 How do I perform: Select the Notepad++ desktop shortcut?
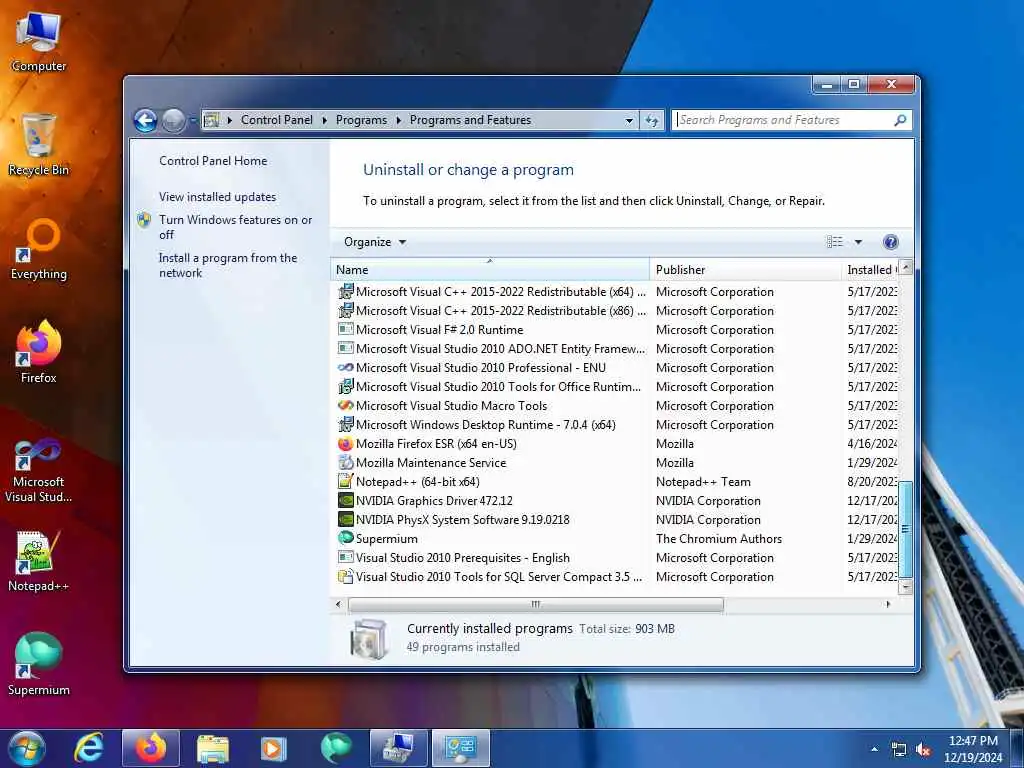(x=39, y=562)
